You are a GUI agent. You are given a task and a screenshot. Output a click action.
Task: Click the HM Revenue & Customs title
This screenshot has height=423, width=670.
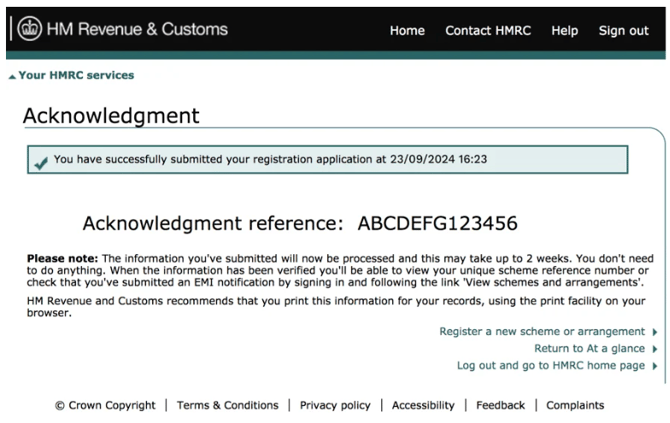point(137,29)
